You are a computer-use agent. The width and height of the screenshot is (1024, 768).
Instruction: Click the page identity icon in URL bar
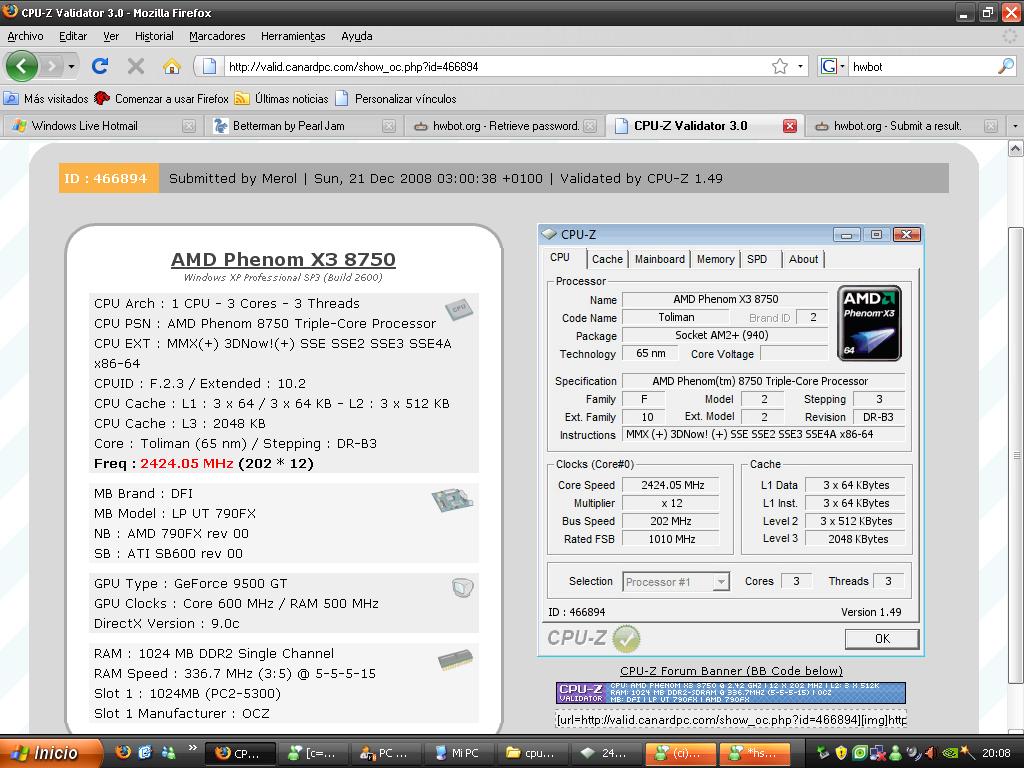209,66
